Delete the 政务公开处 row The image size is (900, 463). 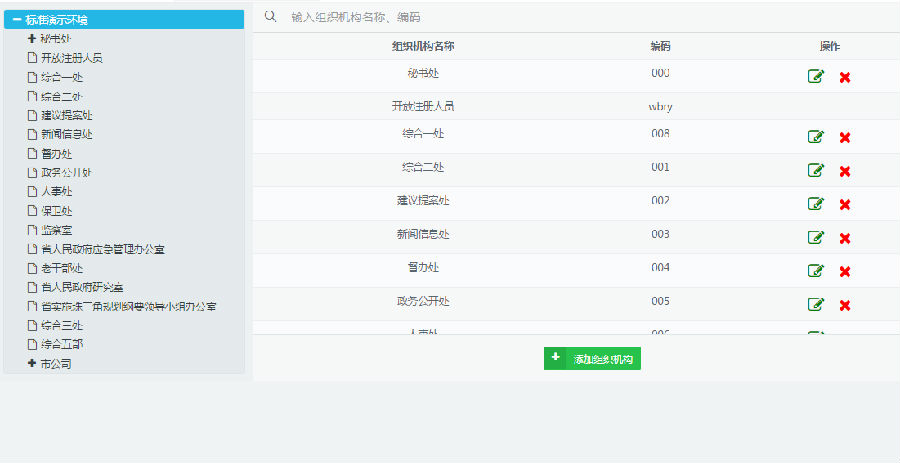[845, 305]
